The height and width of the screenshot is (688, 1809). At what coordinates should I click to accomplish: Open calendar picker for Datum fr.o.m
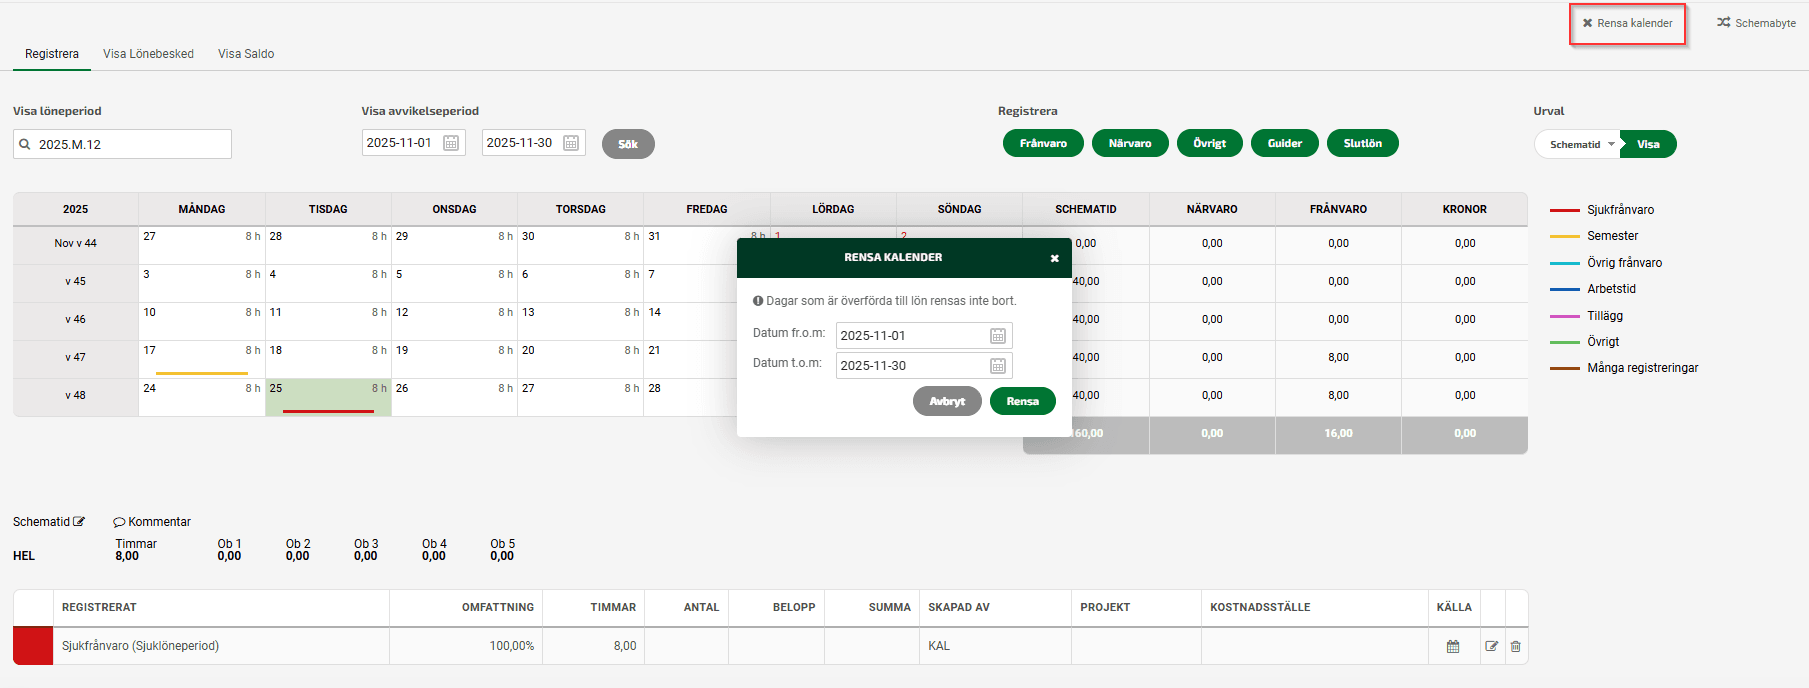click(x=997, y=336)
